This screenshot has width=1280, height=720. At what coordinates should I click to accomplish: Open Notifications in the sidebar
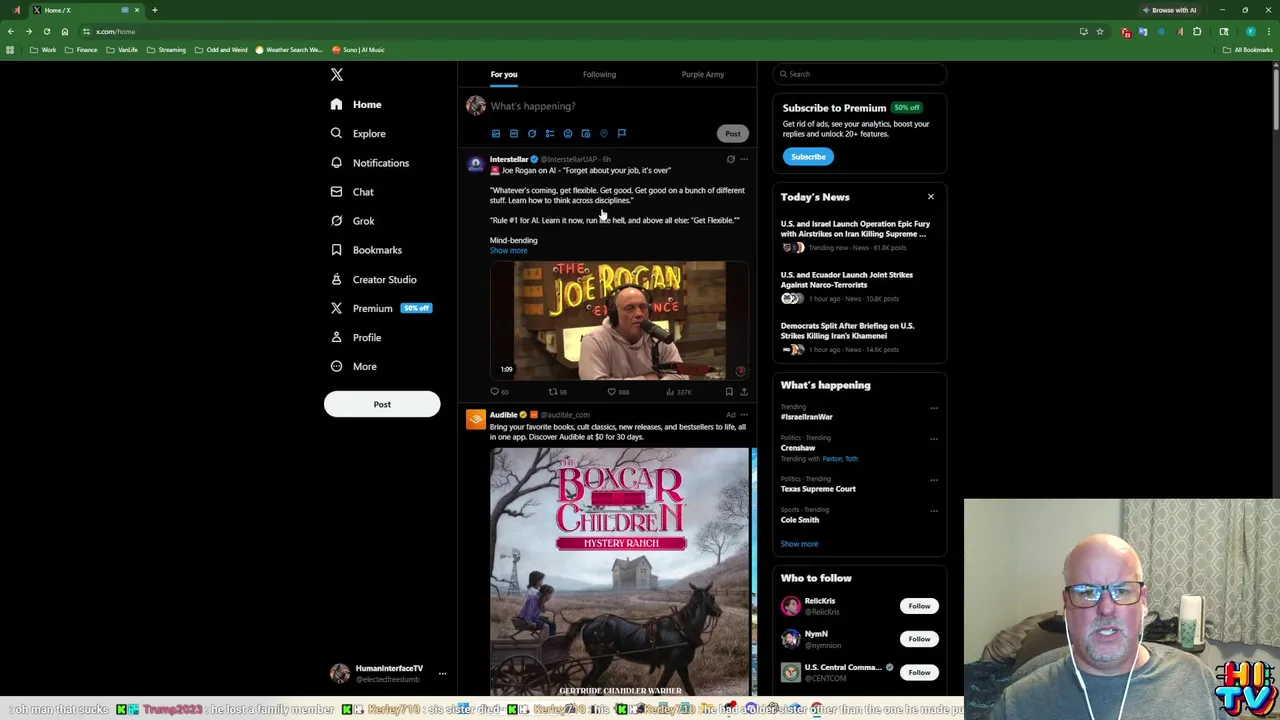(x=370, y=163)
